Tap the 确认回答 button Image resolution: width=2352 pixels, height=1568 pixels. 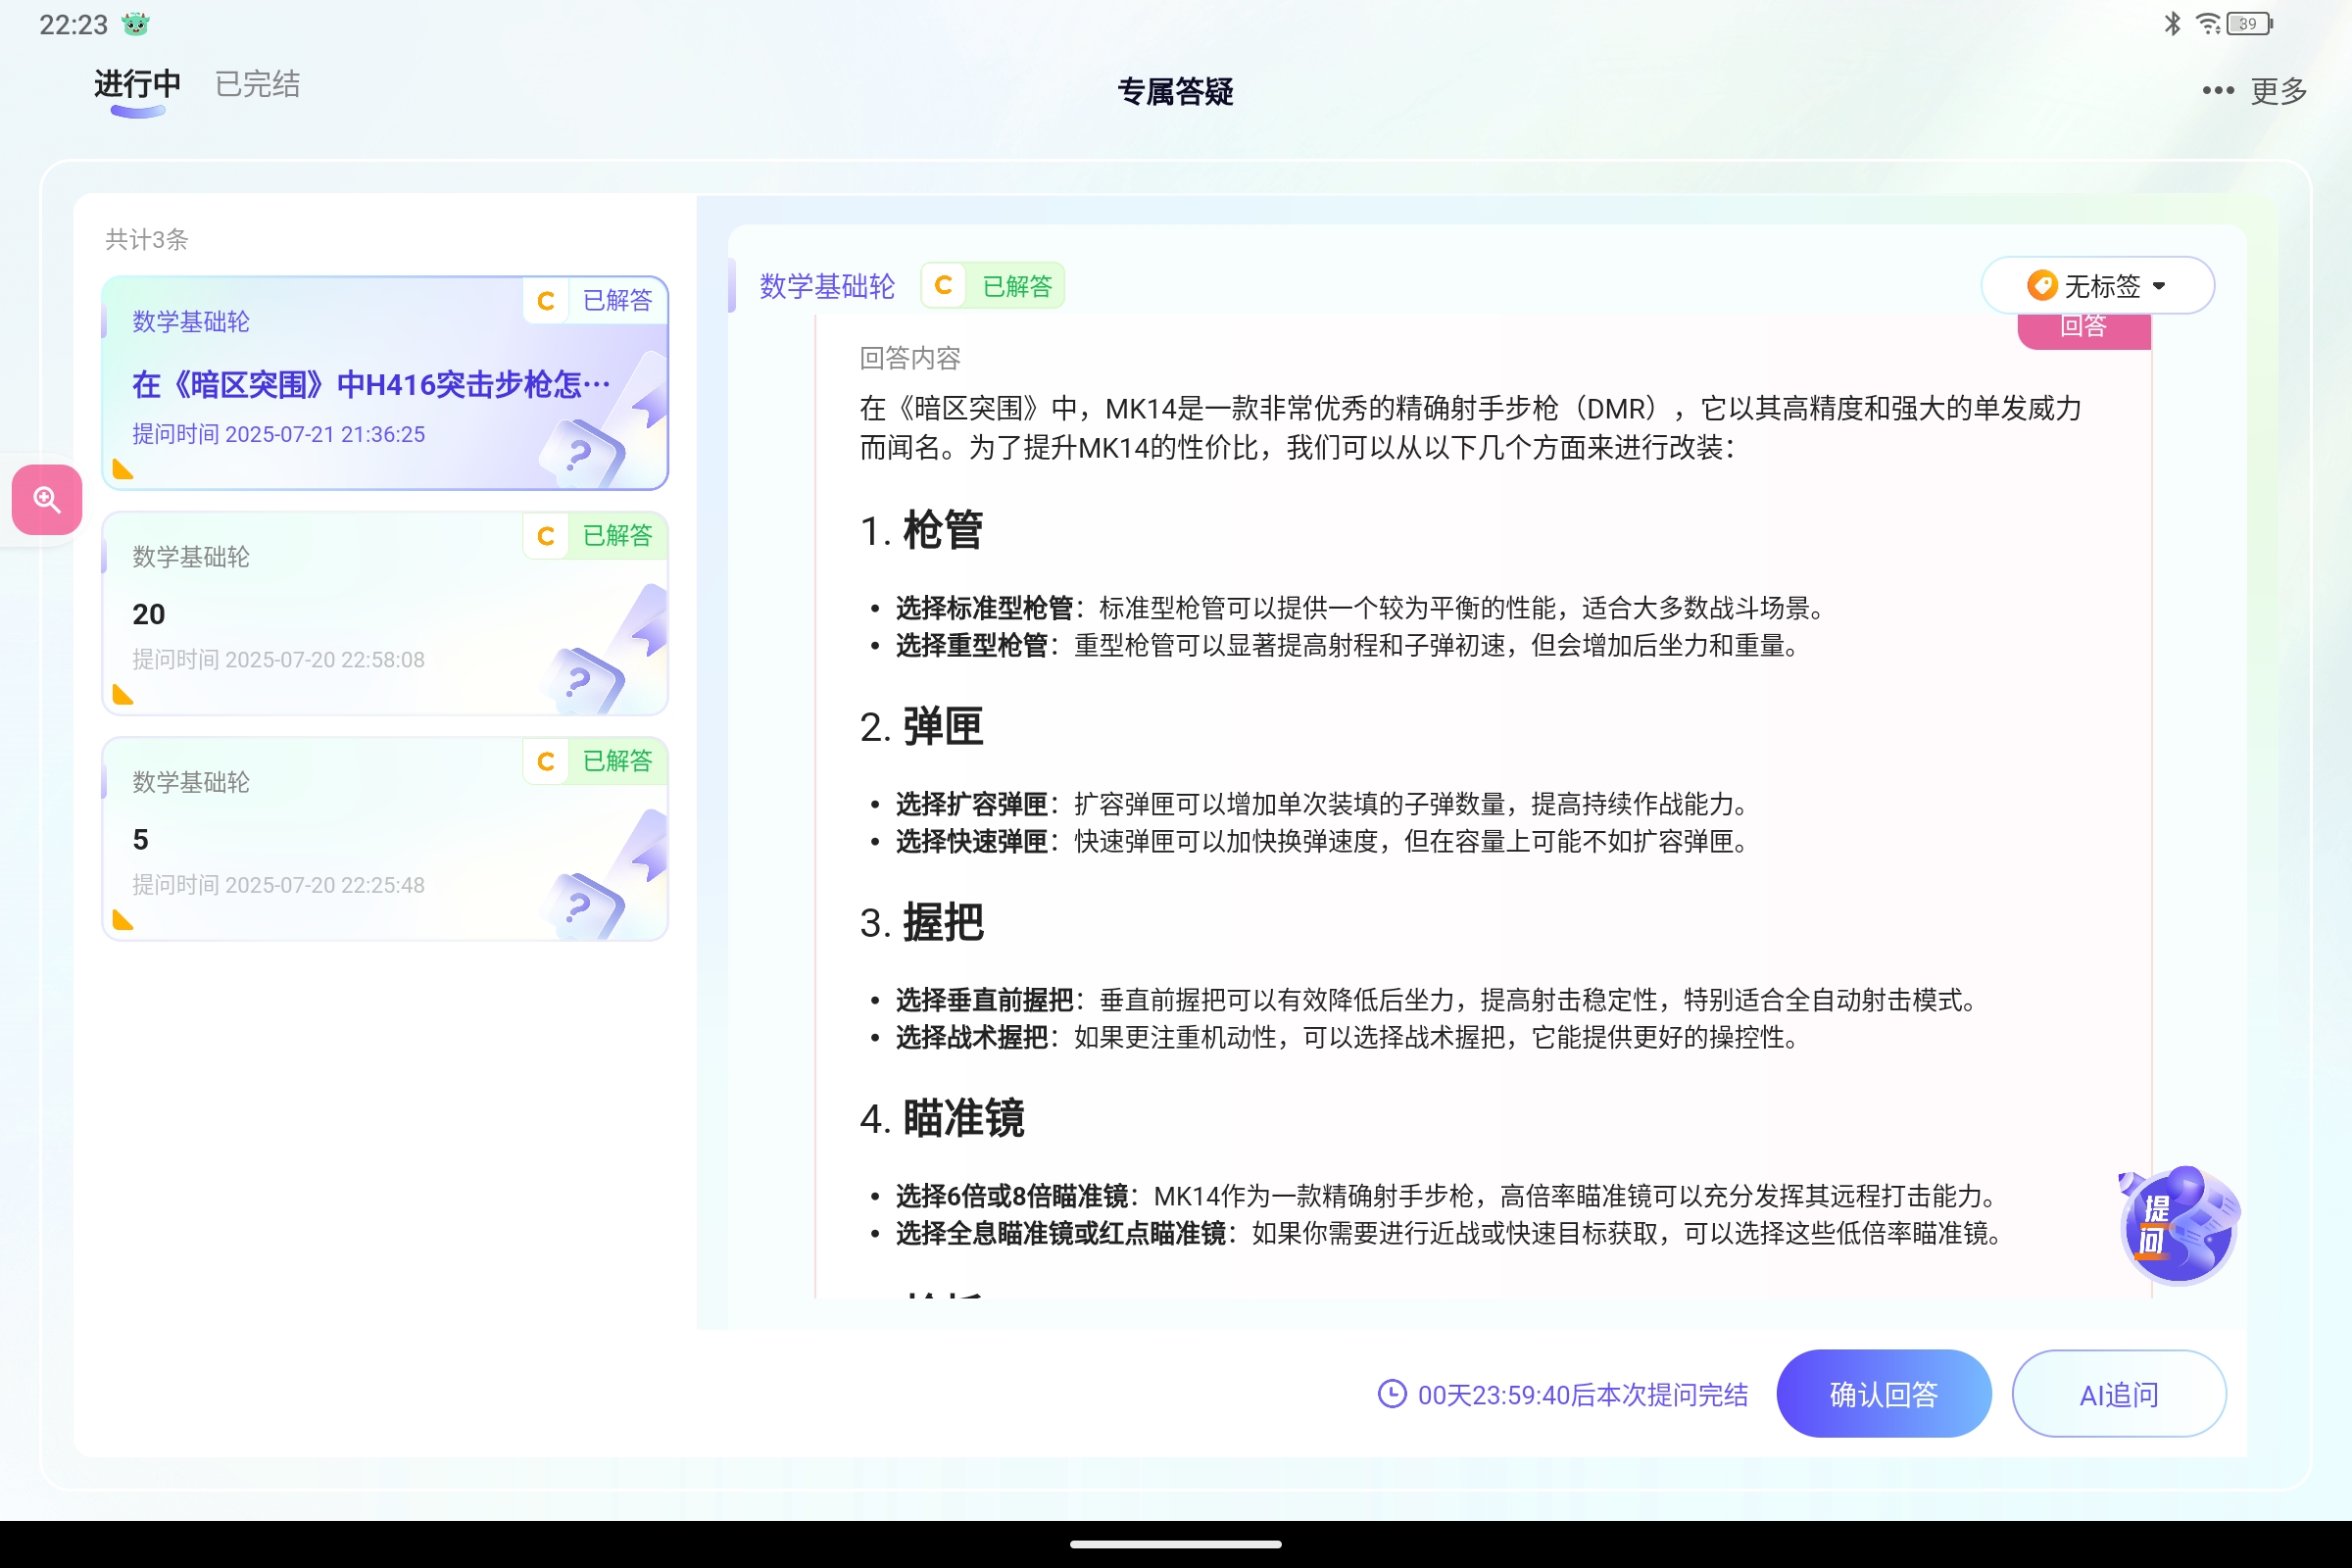point(1884,1394)
